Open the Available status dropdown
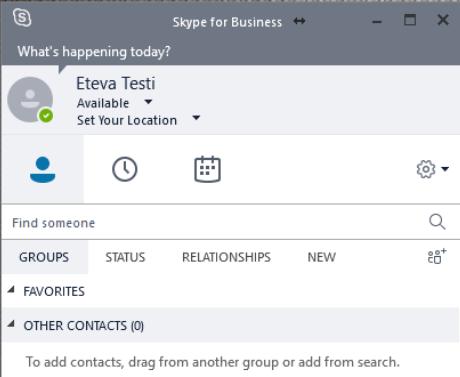 pos(148,102)
